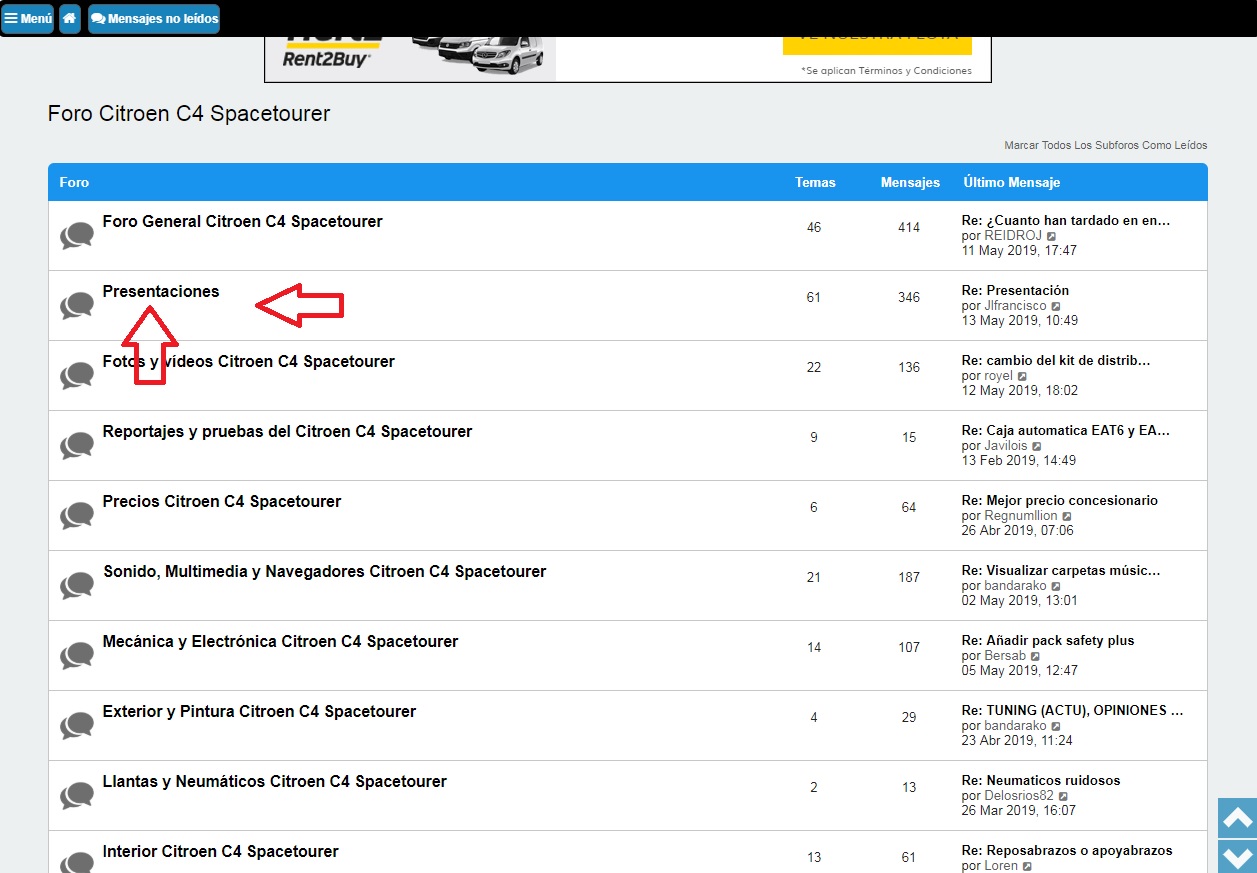Open last post 'Re: Visualizar carpetas músic…'

[x=1061, y=570]
